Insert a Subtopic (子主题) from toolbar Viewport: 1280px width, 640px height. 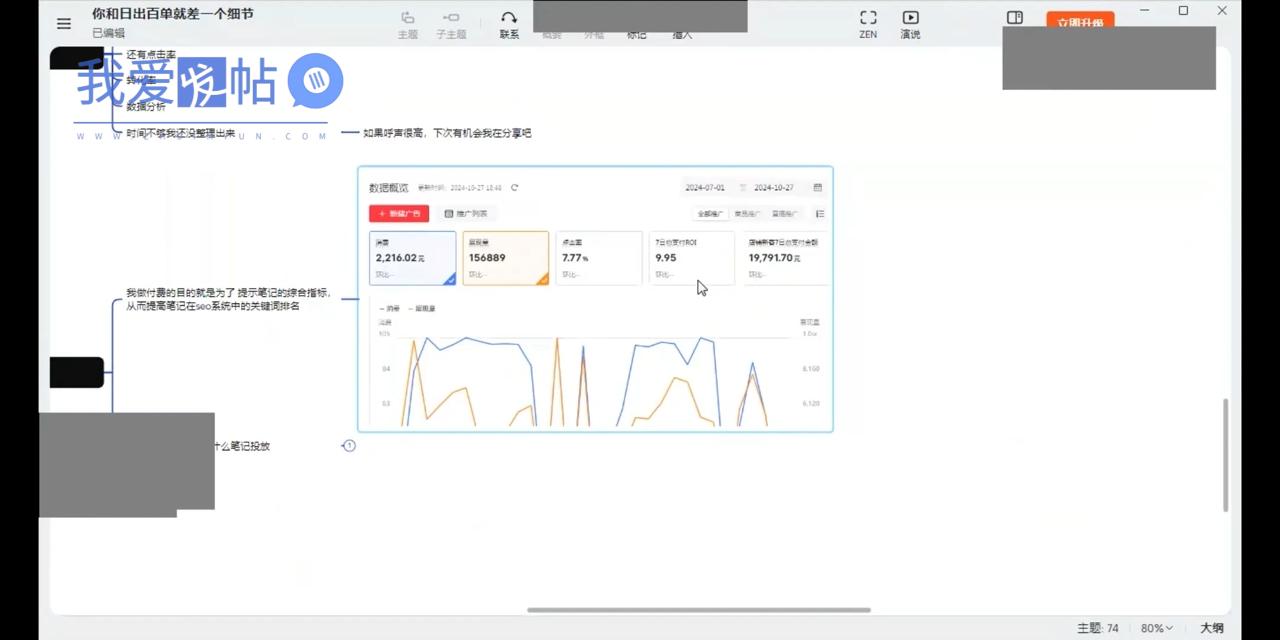(451, 25)
